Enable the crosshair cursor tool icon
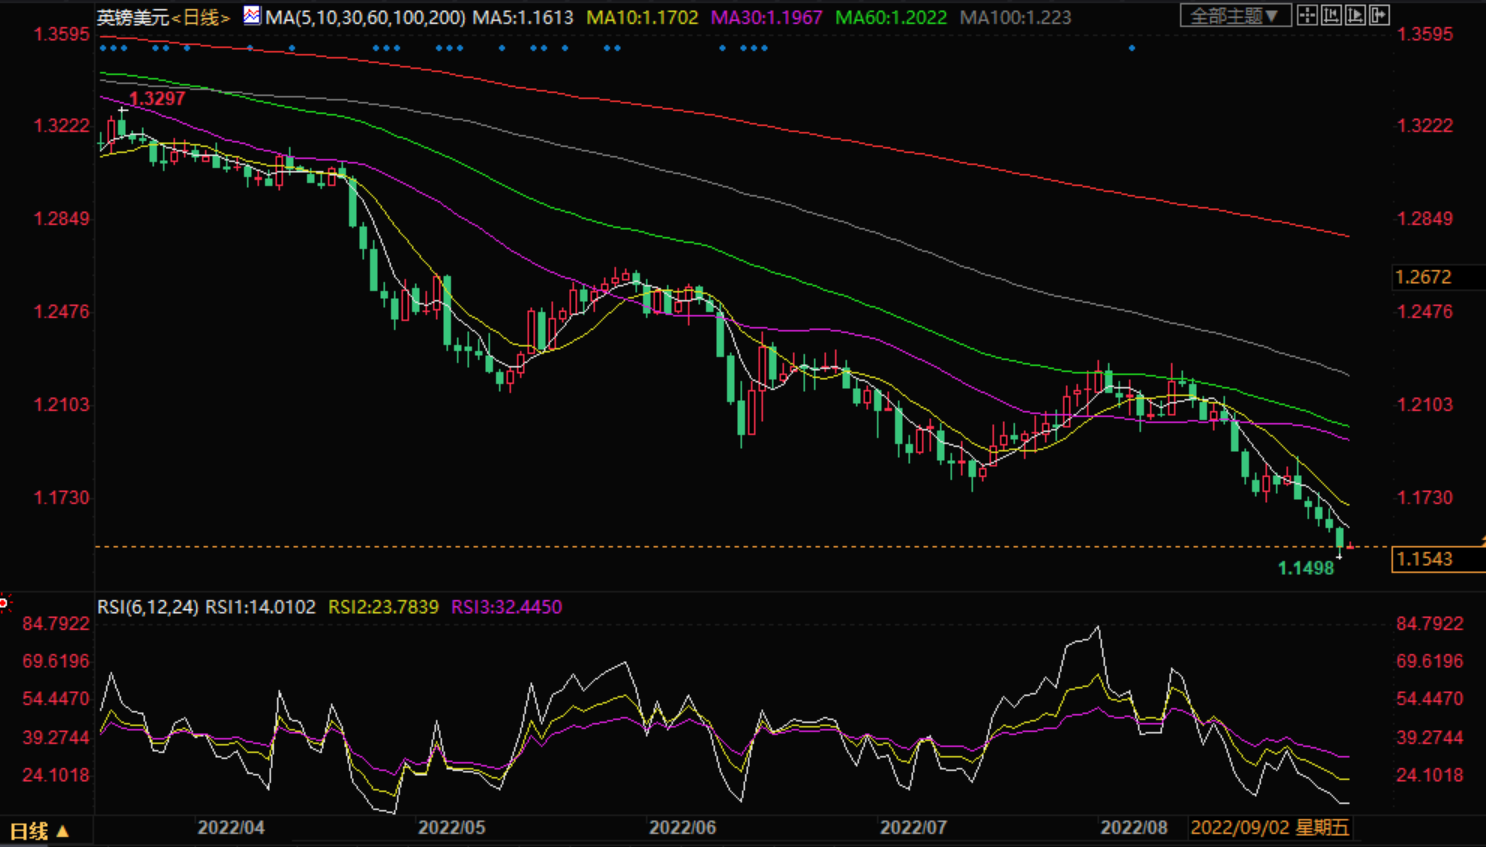 1307,15
